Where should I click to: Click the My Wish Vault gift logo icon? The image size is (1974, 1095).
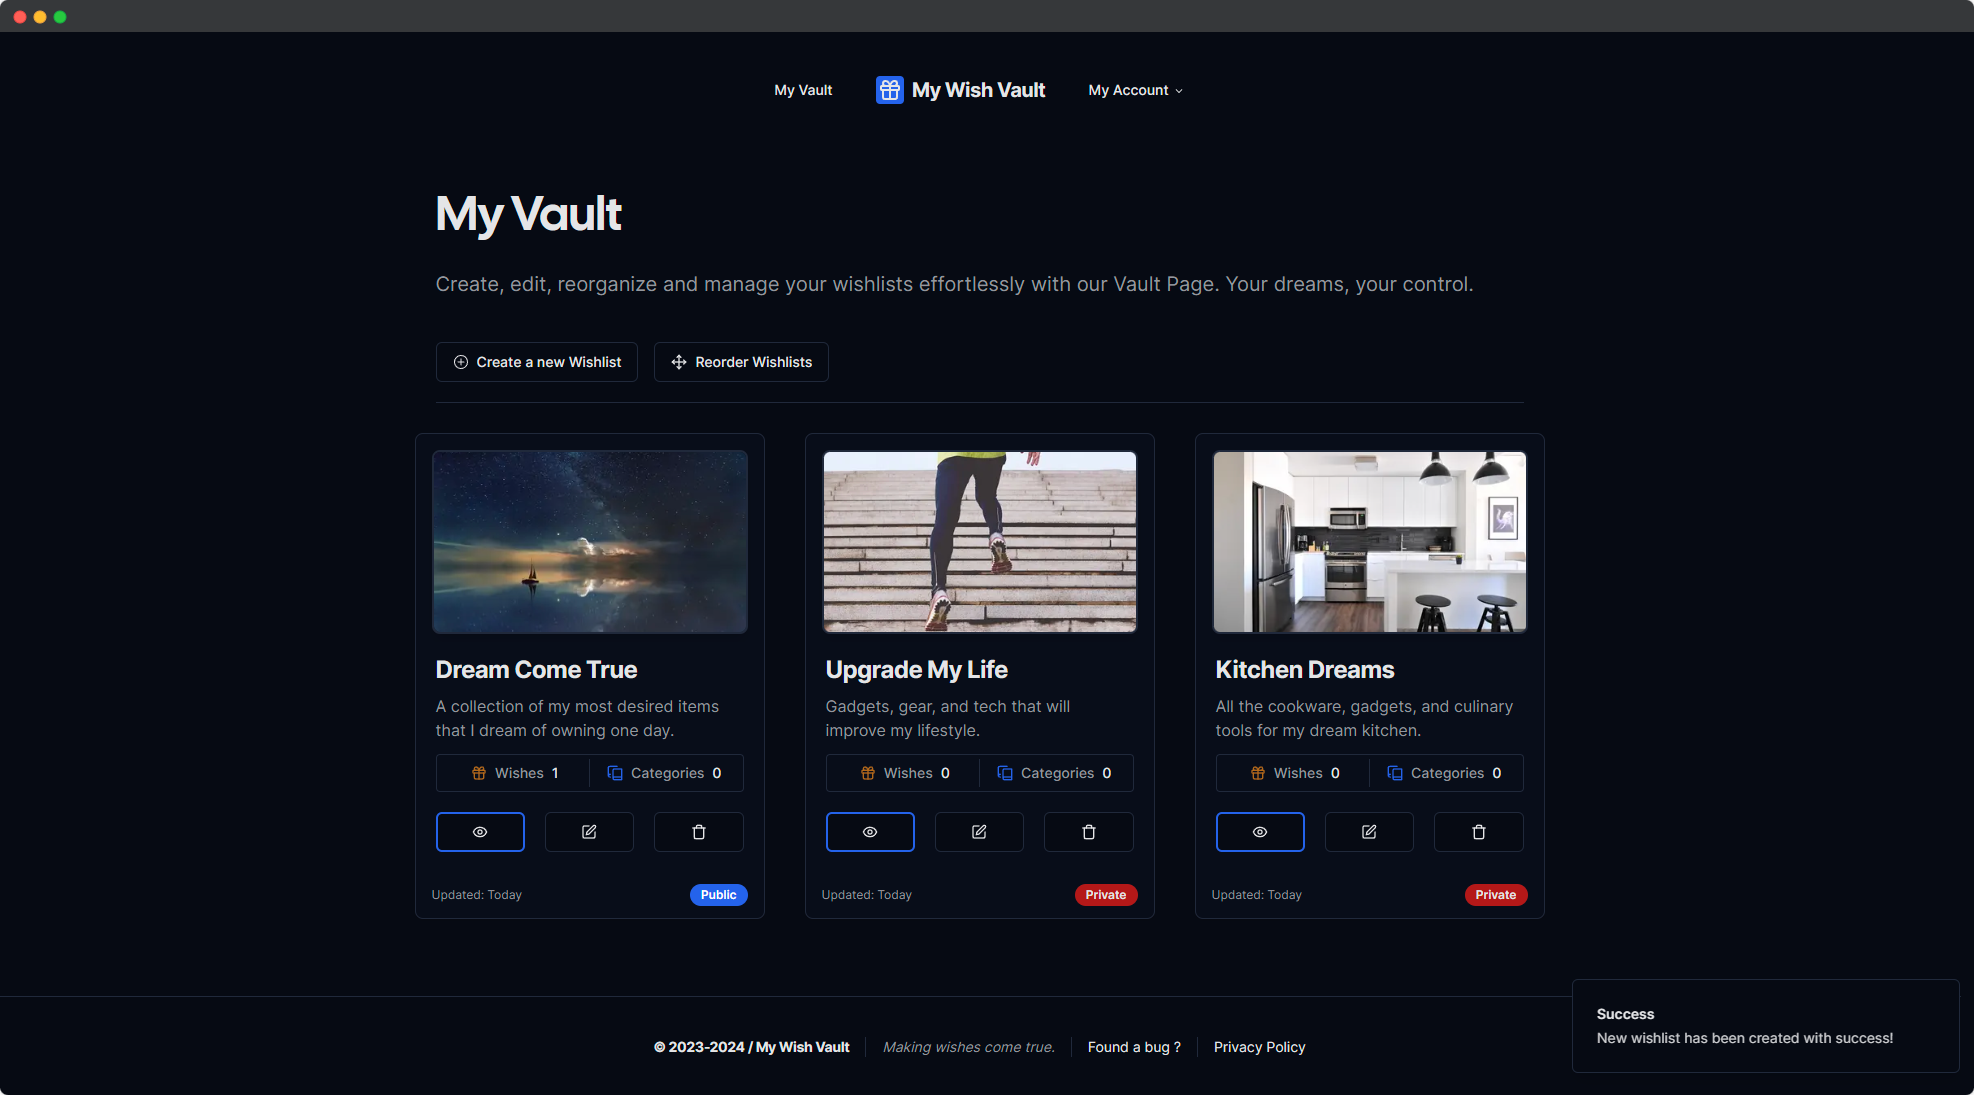889,90
